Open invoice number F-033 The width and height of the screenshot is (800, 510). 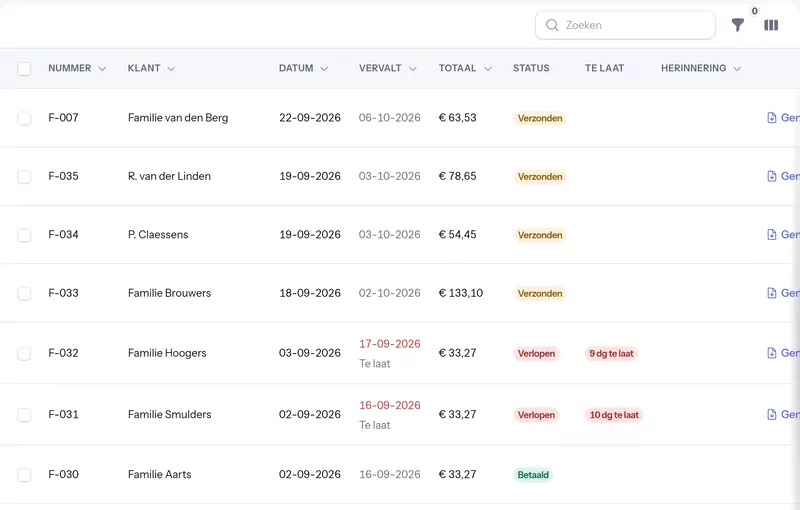pyautogui.click(x=63, y=293)
